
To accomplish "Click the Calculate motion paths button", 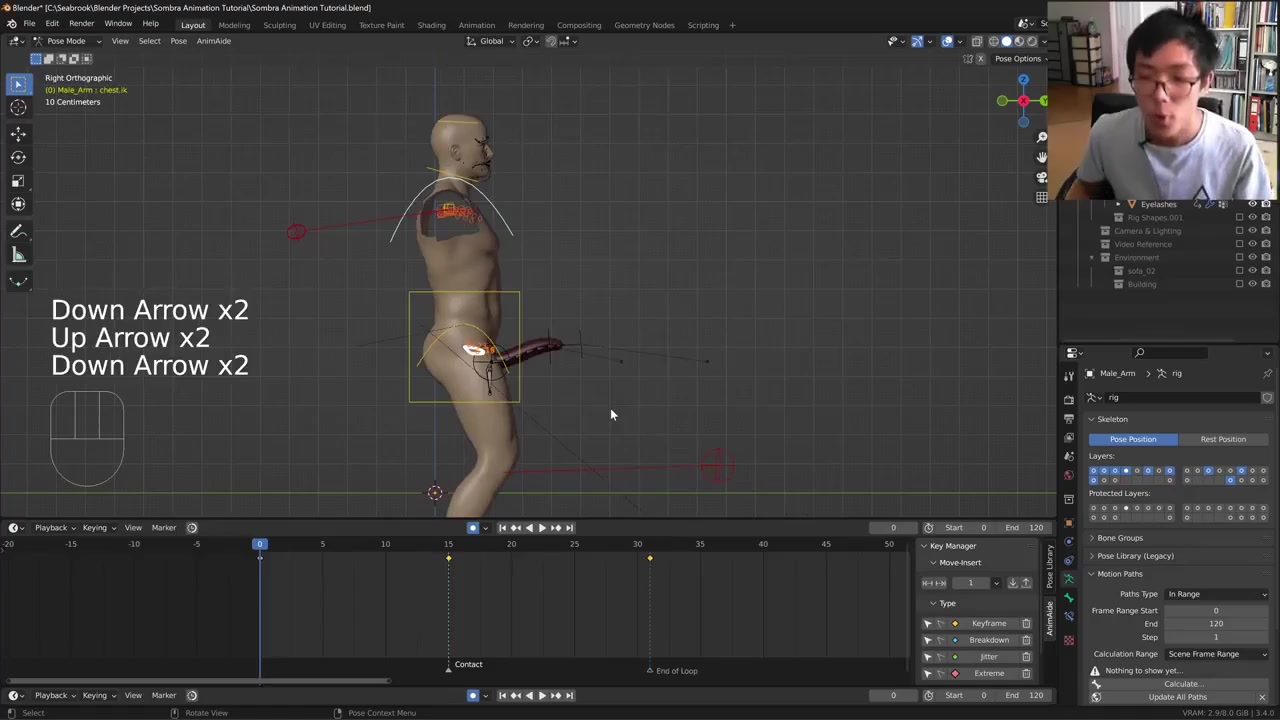I will (1182, 684).
